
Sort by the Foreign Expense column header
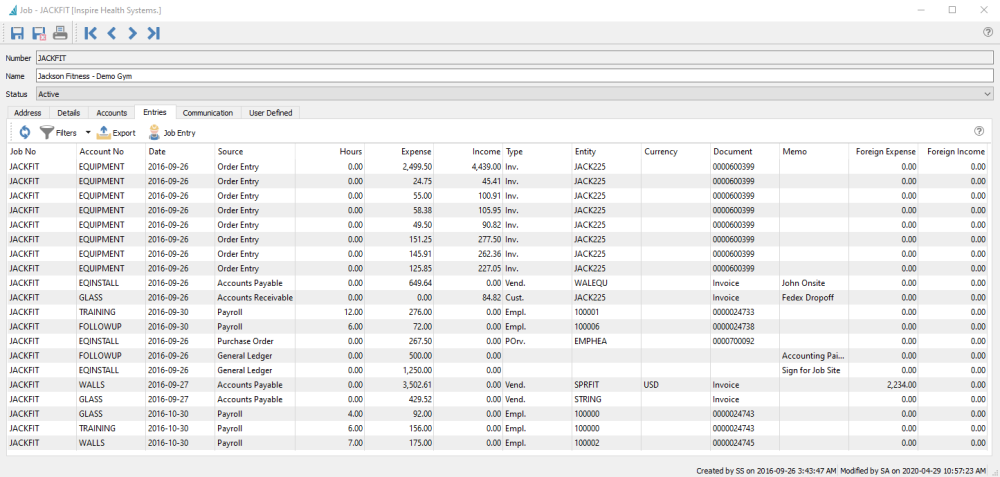[883, 152]
